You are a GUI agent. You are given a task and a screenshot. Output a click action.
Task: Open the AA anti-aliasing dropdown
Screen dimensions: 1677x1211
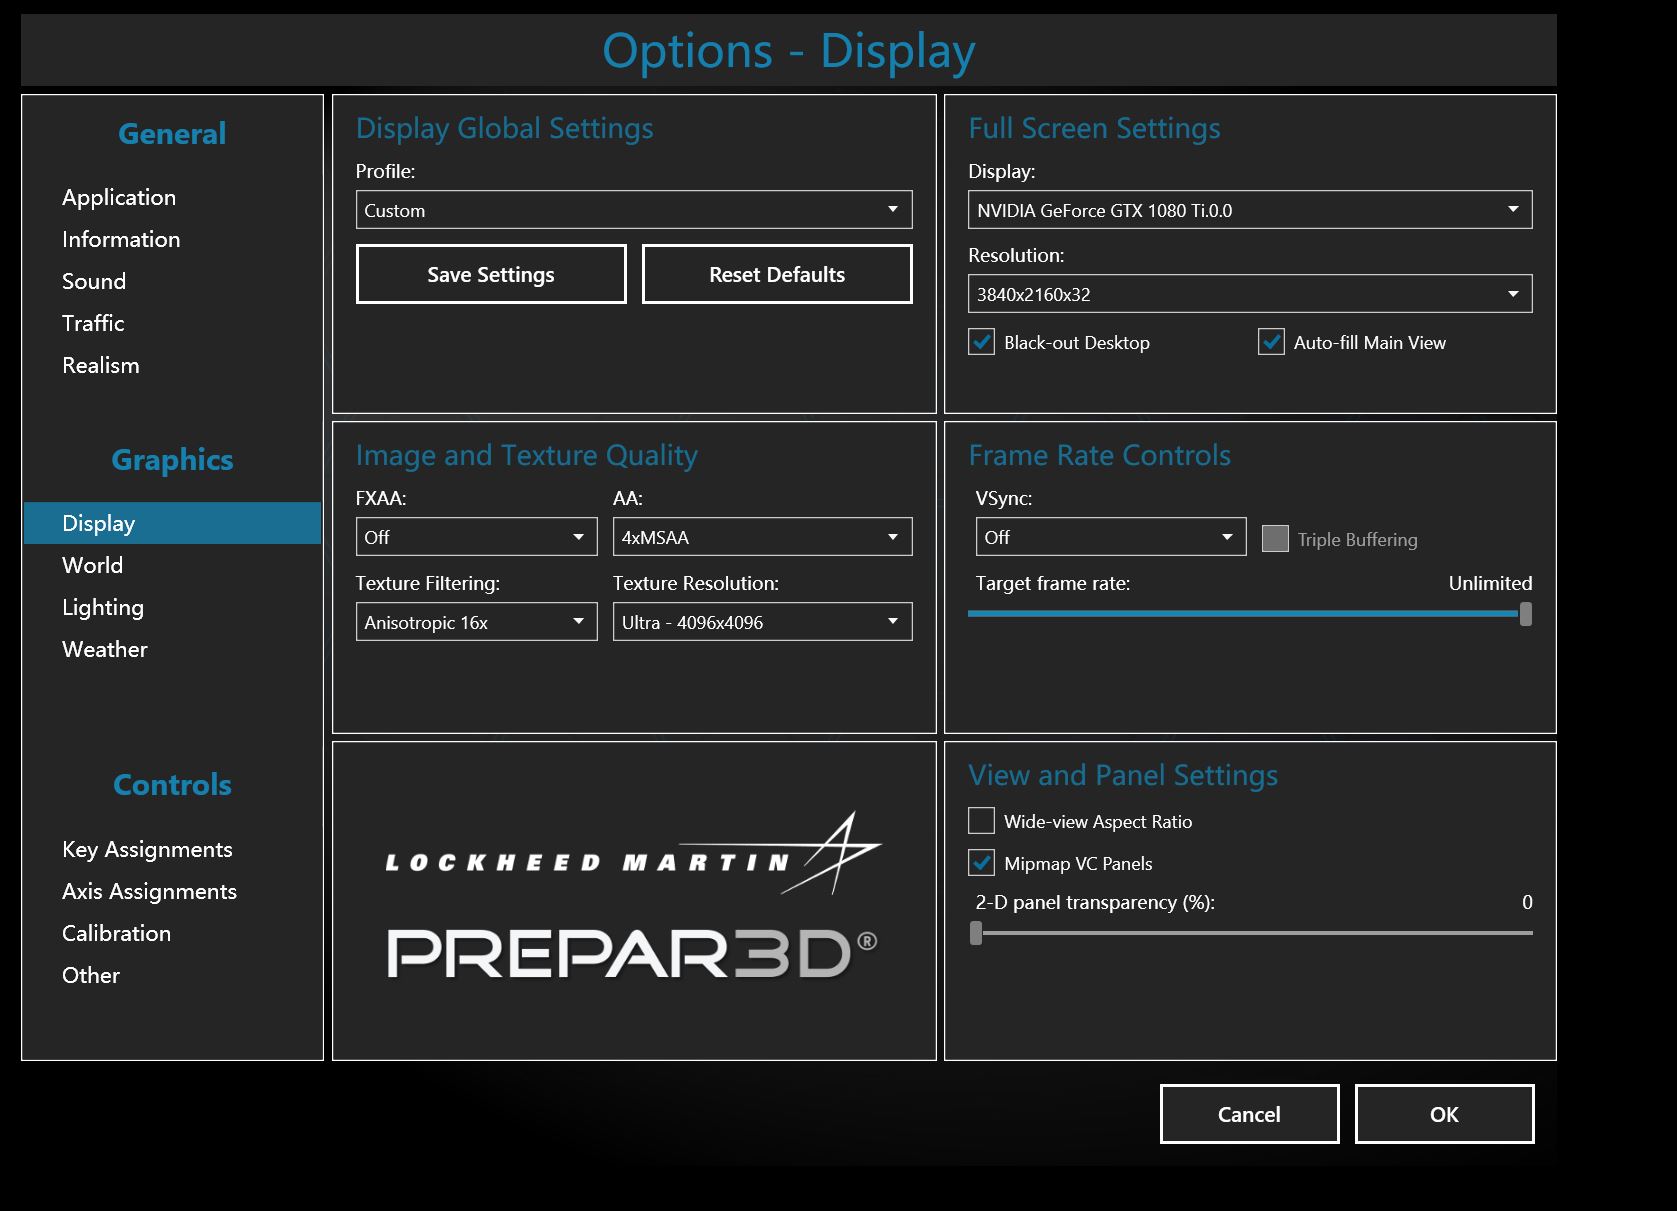pos(762,537)
